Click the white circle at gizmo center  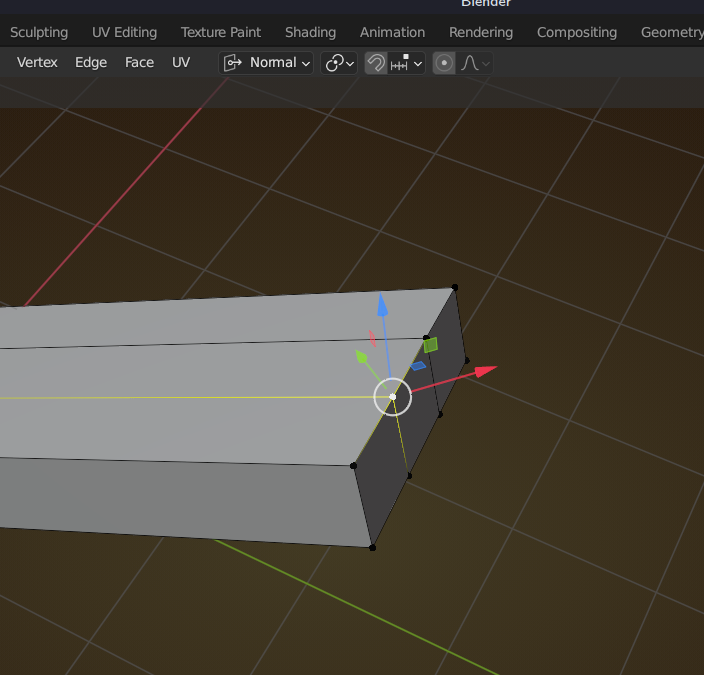pos(392,397)
